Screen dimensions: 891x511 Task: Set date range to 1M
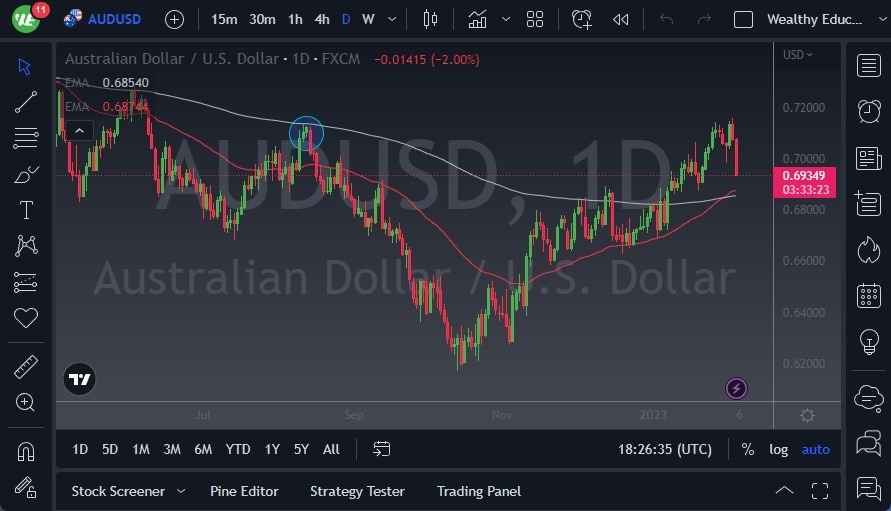(141, 450)
